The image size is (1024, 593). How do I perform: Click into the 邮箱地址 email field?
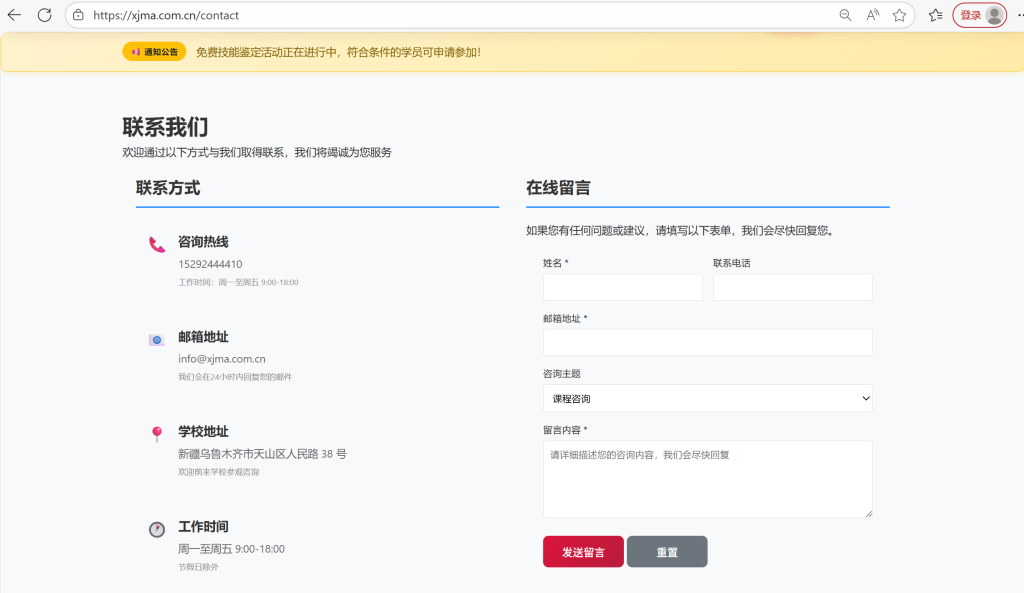coord(707,343)
